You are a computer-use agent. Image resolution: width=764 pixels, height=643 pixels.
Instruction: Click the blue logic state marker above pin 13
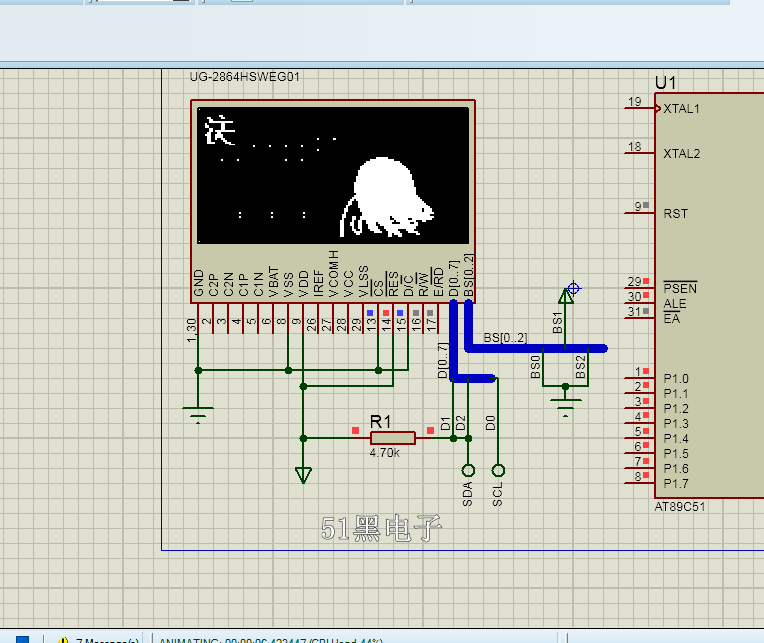tap(370, 313)
